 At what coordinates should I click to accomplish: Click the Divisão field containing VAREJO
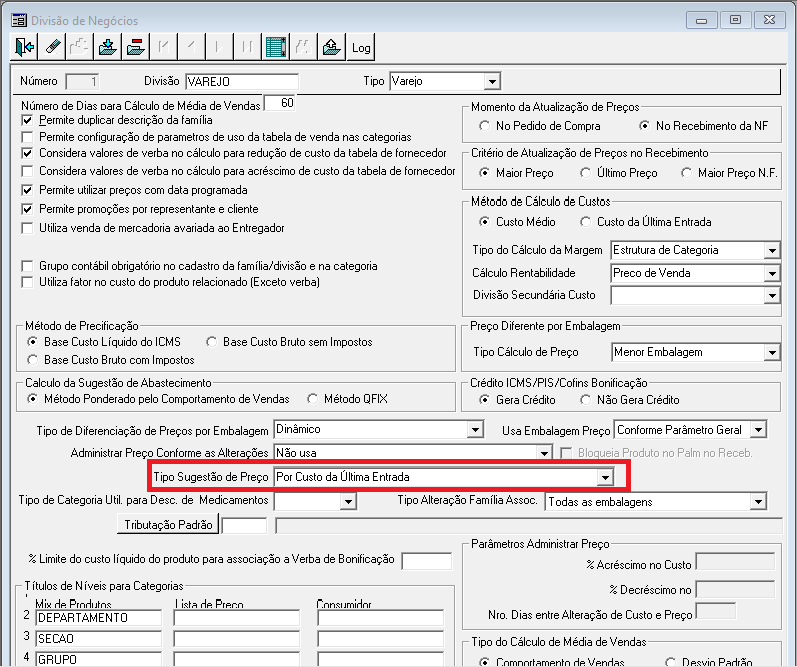point(242,81)
